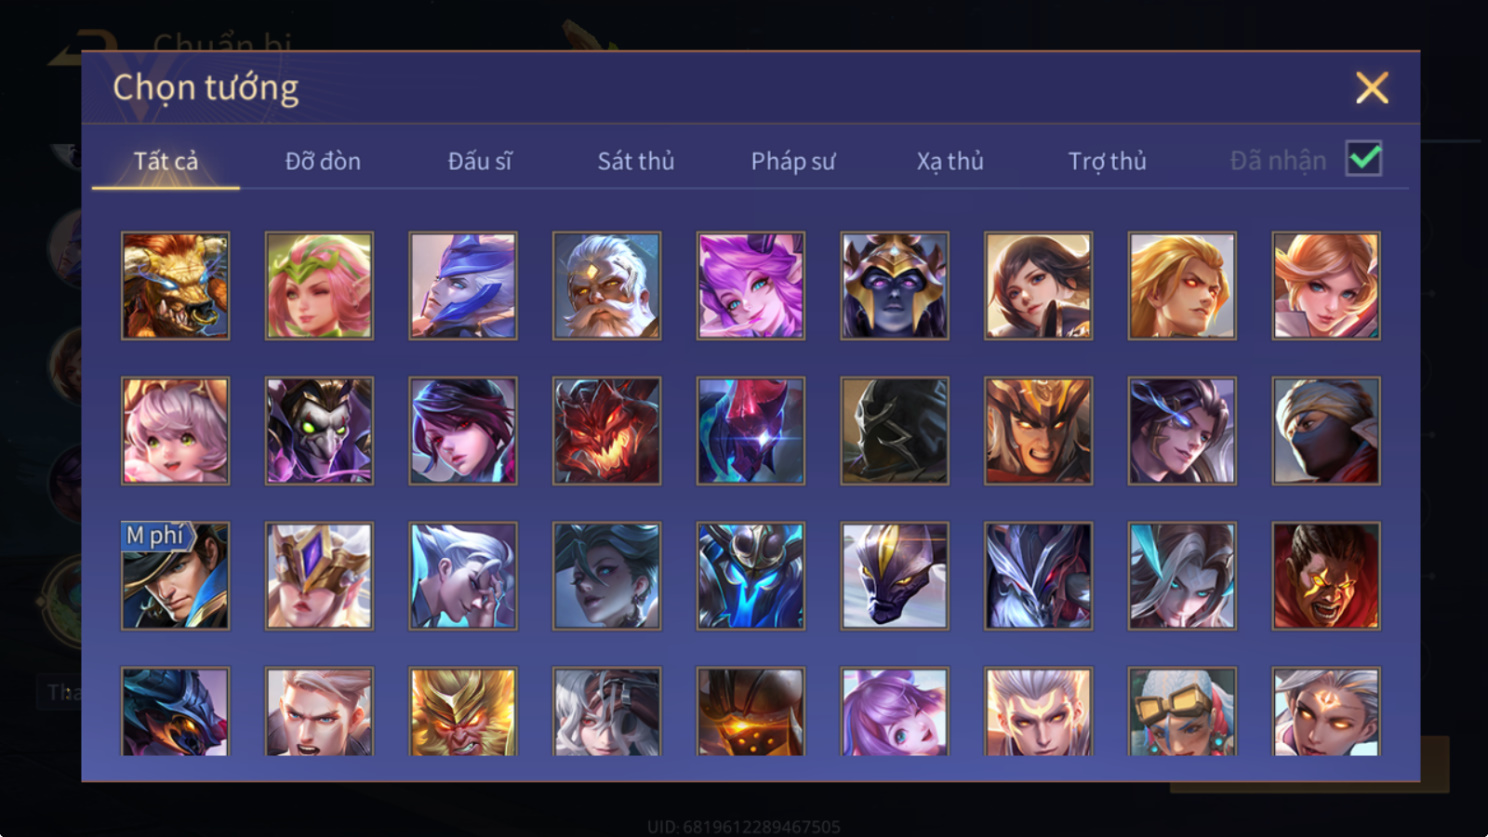
Task: Switch to the 'Đỡ đòn' tab
Action: [323, 161]
